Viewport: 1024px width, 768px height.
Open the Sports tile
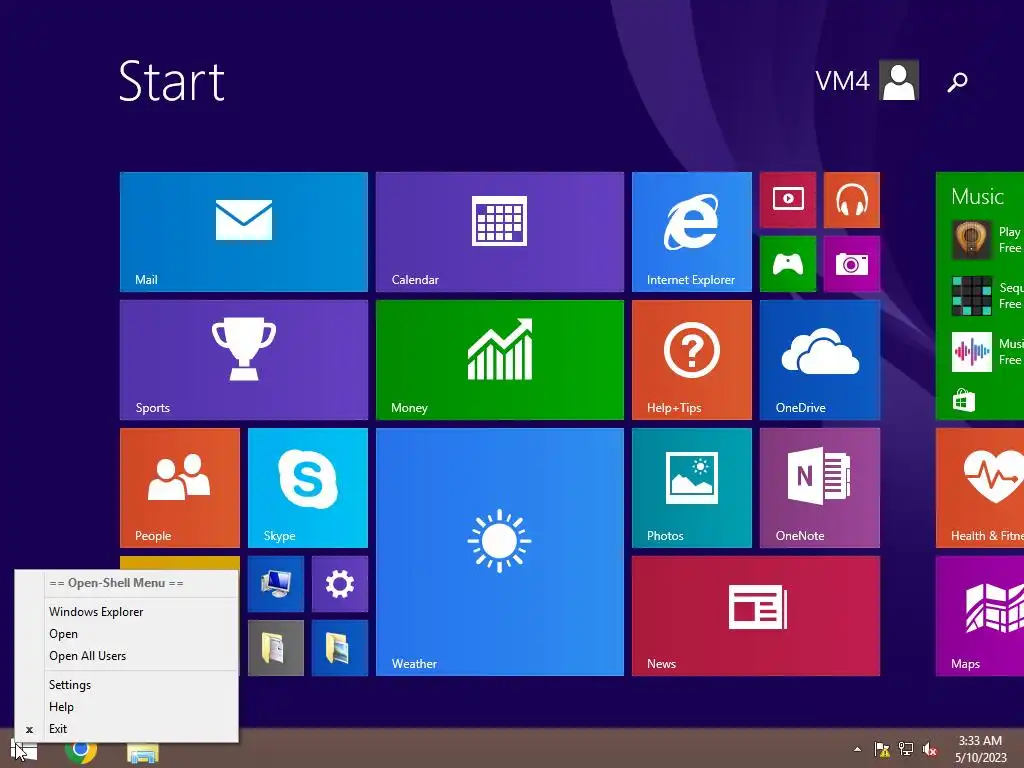(244, 360)
